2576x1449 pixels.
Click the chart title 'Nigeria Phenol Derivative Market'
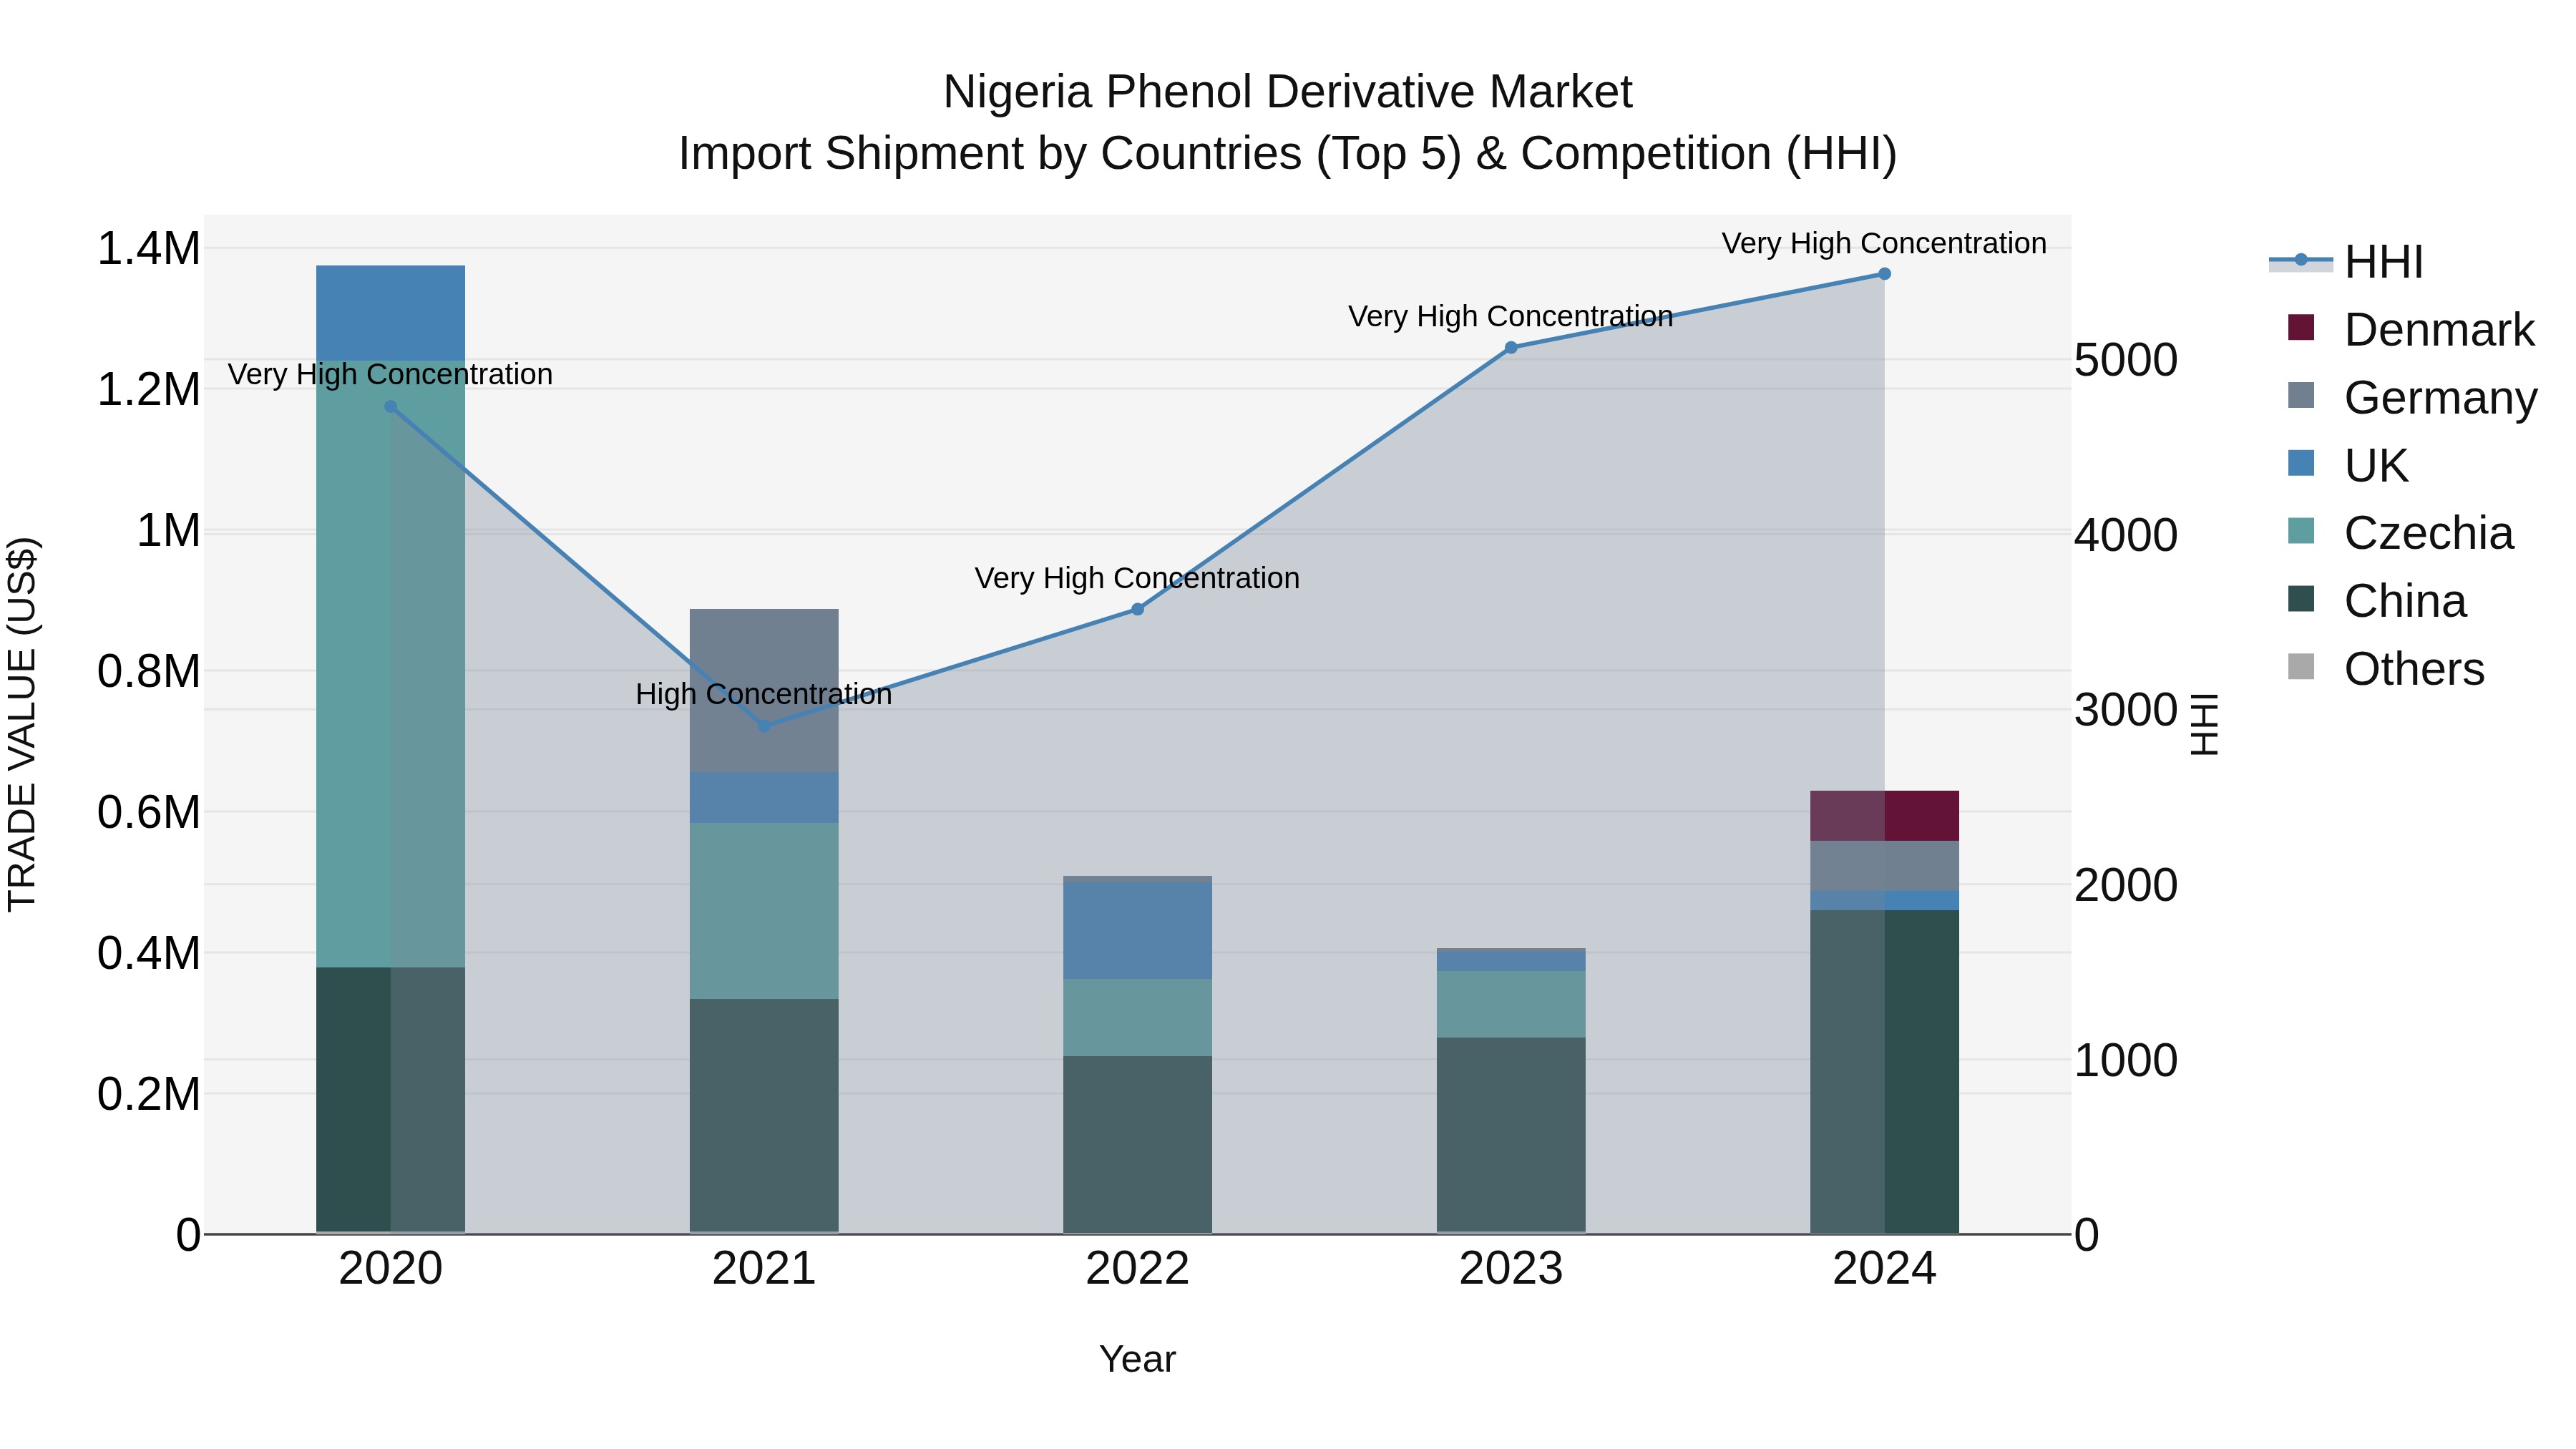tap(1288, 92)
